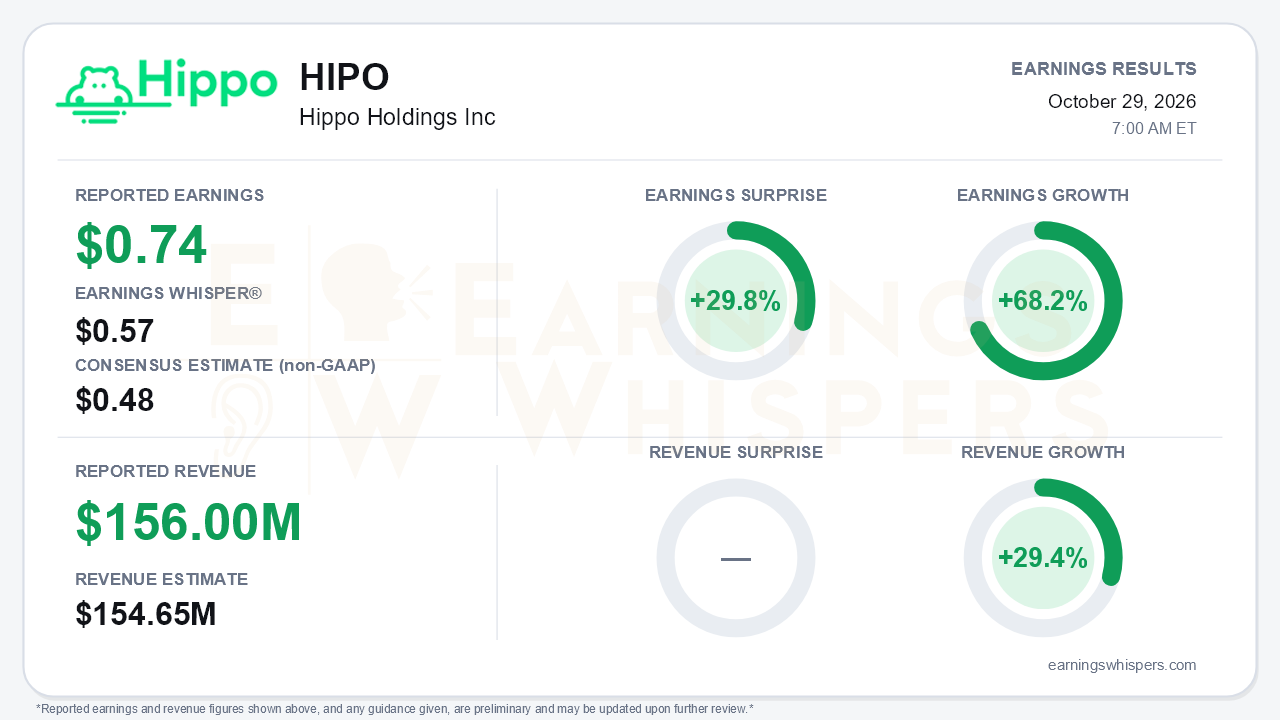Select the HIPO ticker symbol

click(x=344, y=78)
